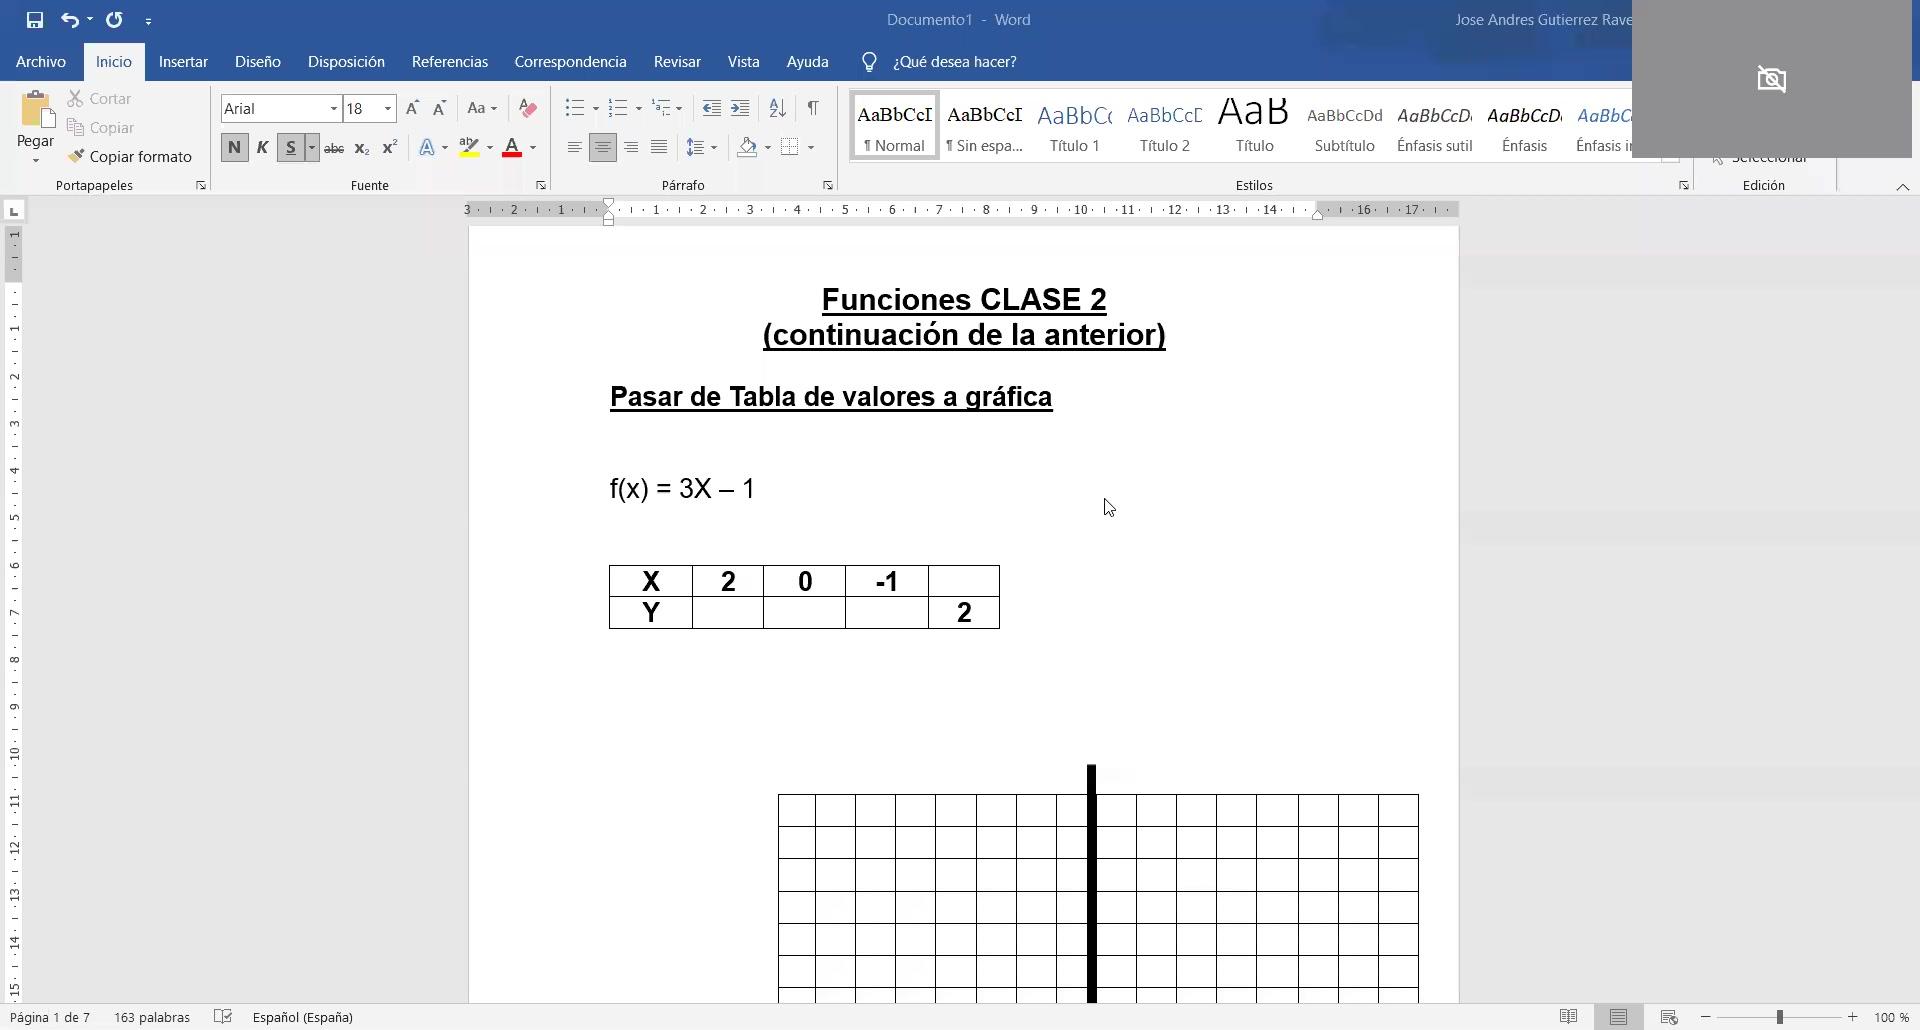Open font color dropdown arrow
Viewport: 1920px width, 1030px height.
533,148
